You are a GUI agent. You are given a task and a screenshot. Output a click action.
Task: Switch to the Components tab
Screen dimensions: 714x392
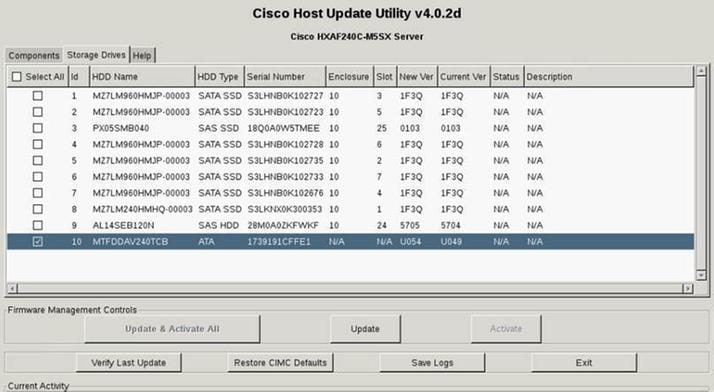coord(34,55)
